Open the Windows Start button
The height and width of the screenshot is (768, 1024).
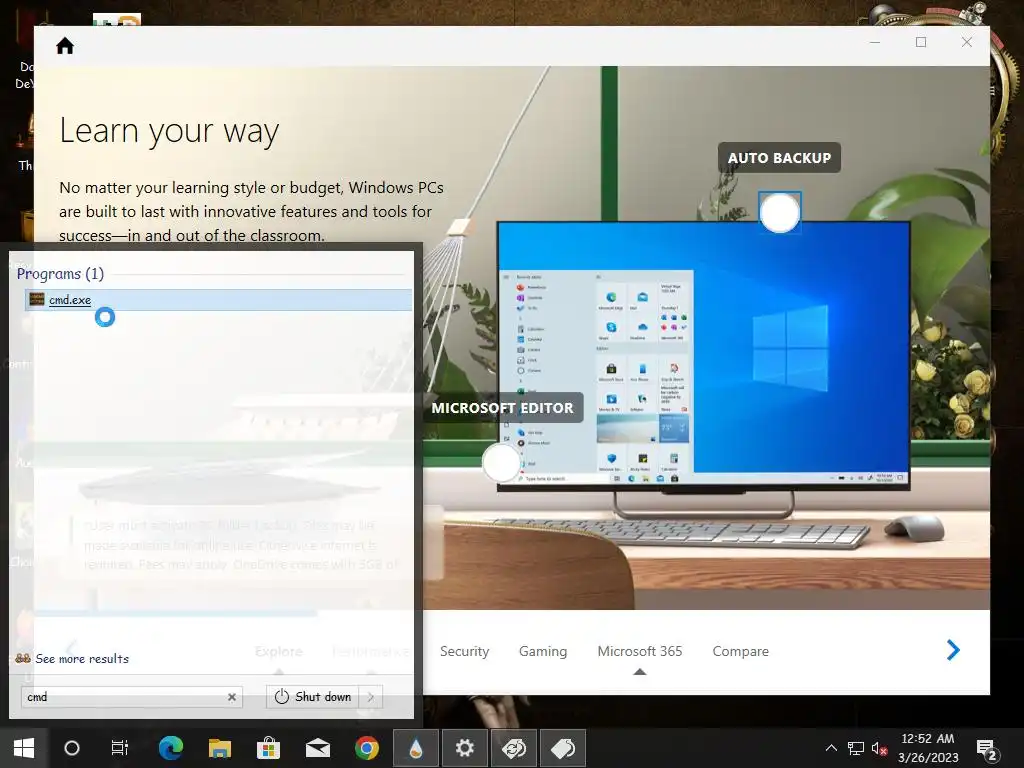(24, 748)
